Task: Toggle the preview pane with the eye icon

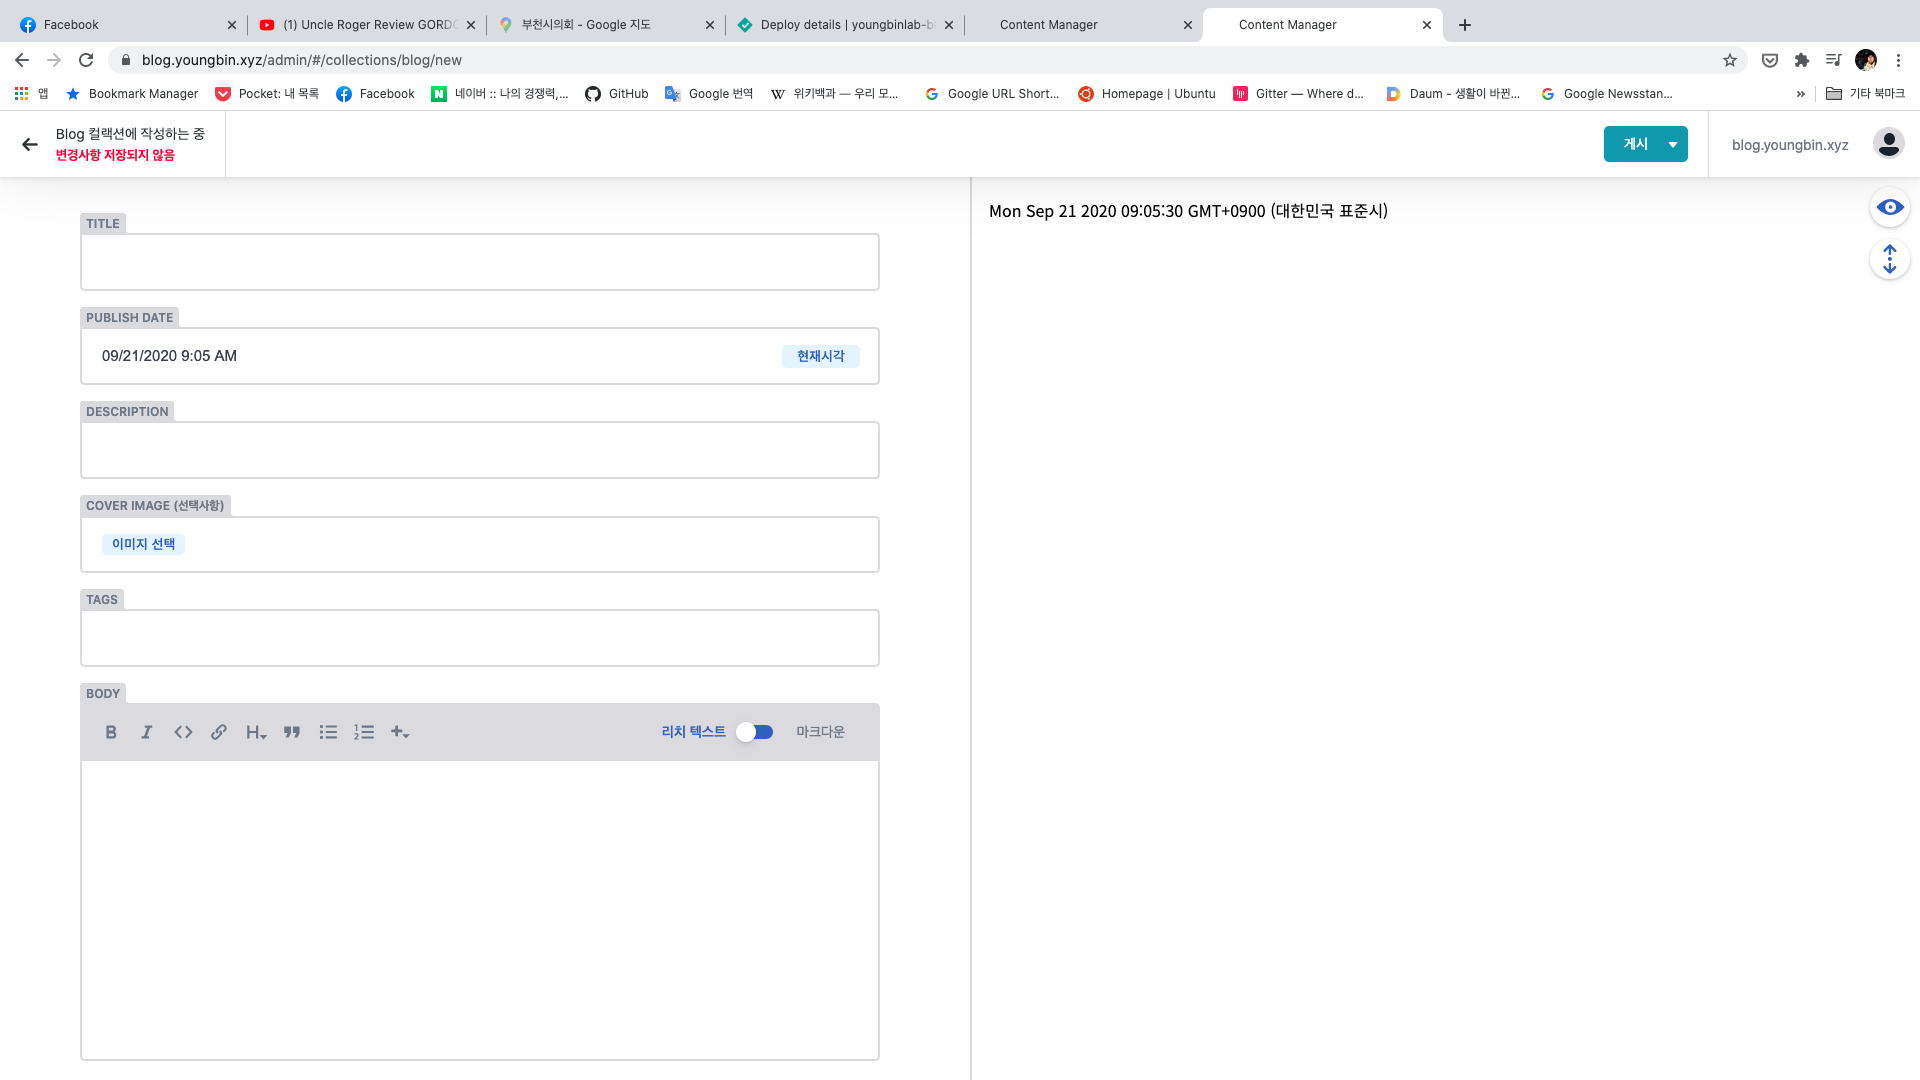Action: (x=1889, y=207)
